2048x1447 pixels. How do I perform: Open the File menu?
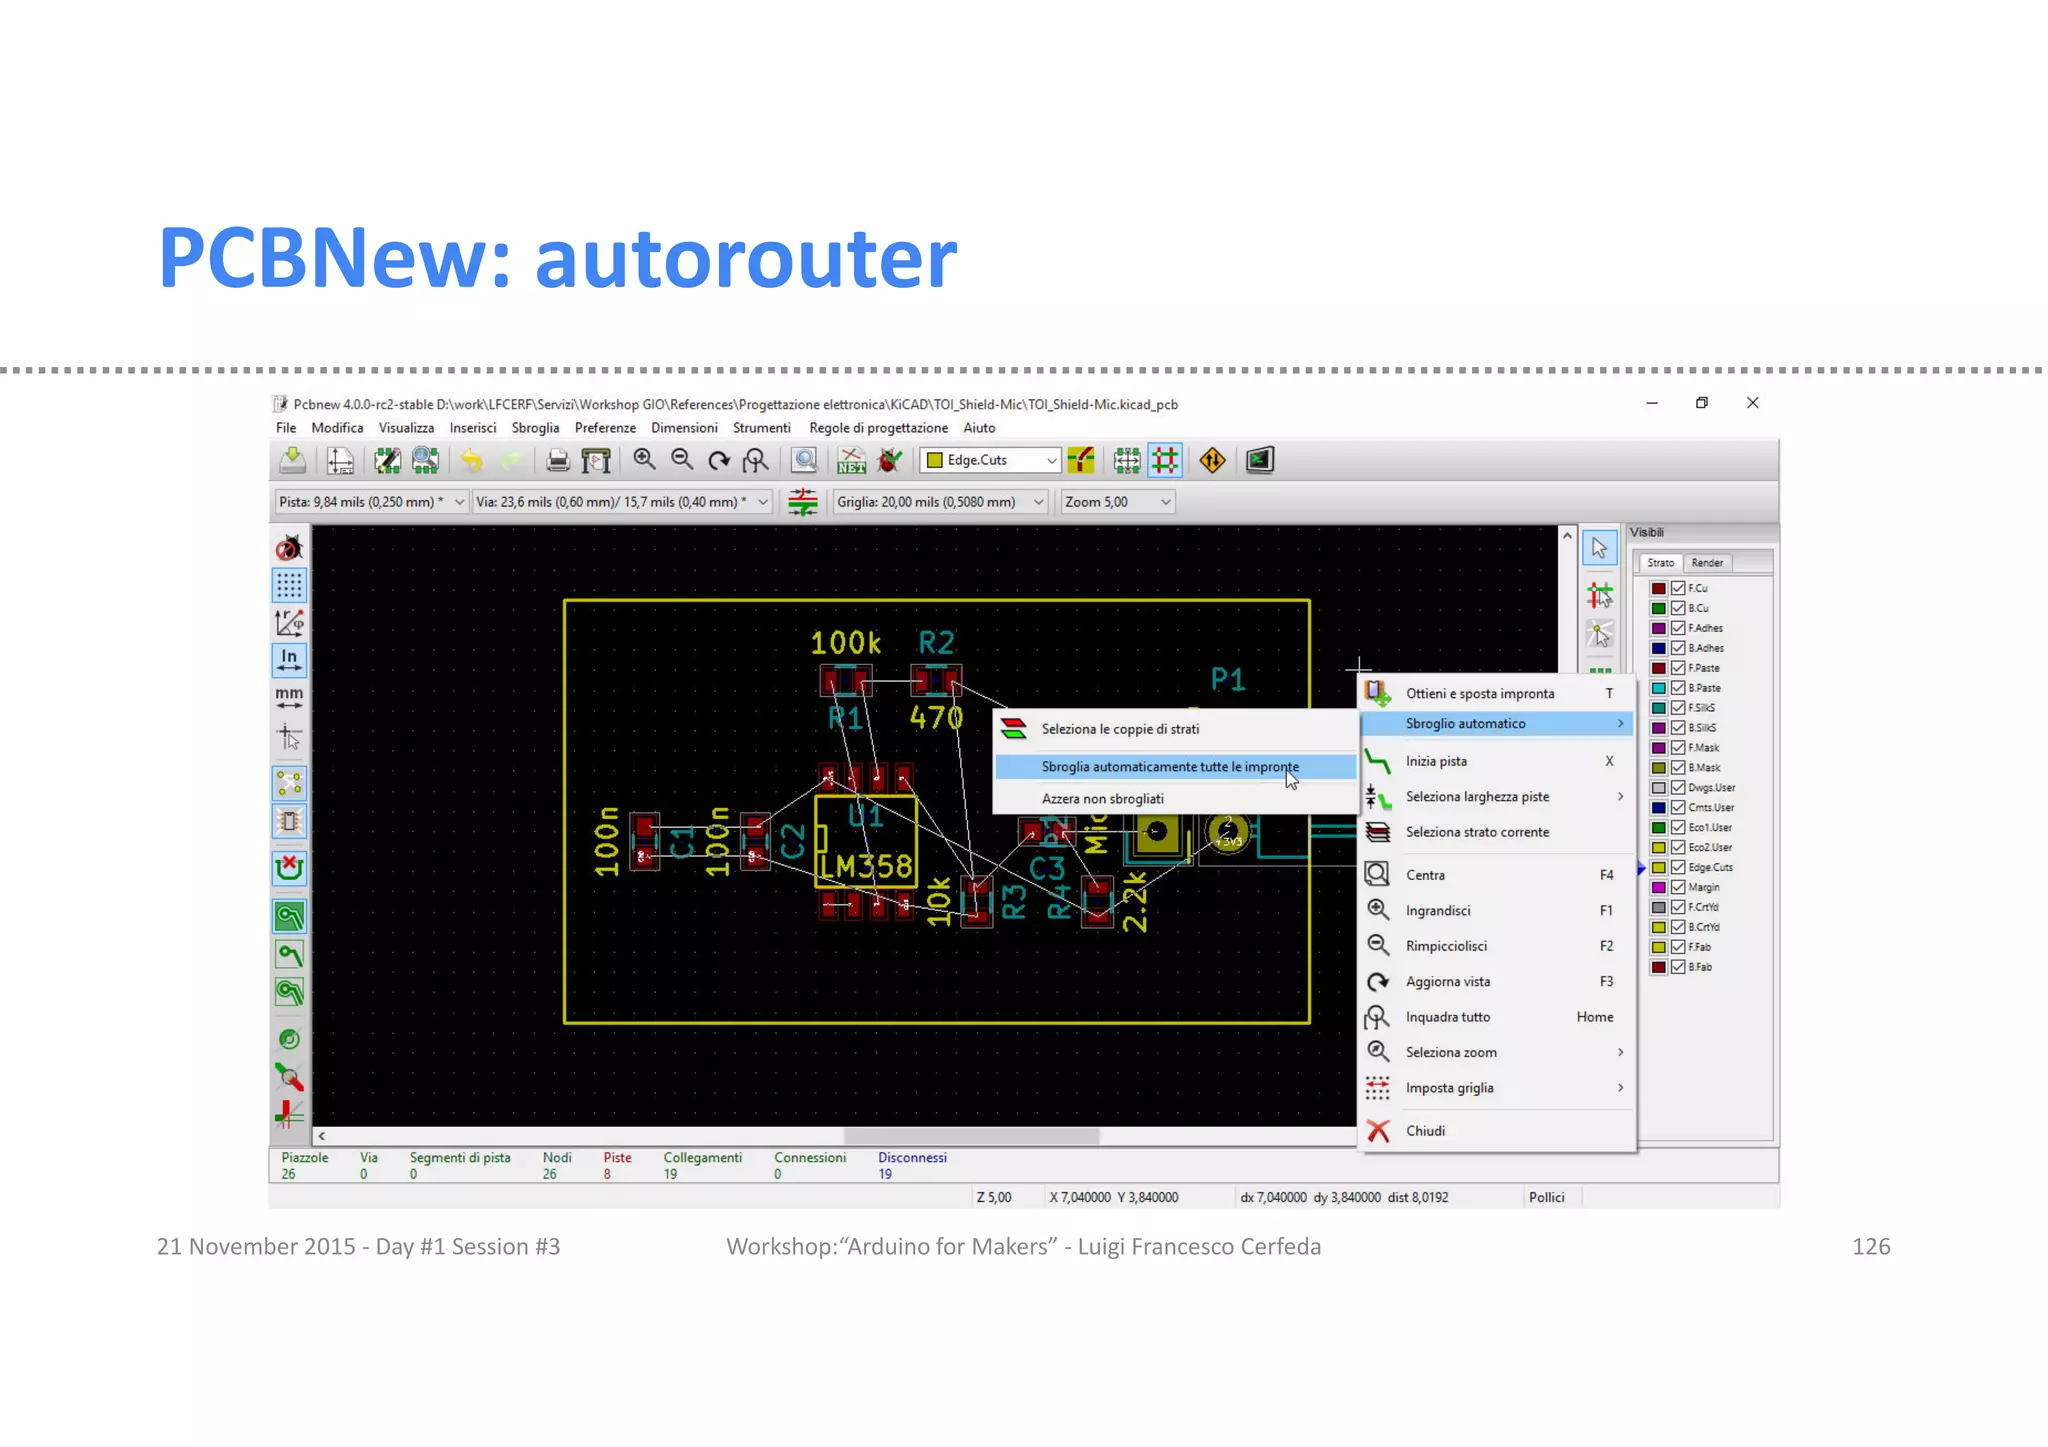(x=286, y=428)
